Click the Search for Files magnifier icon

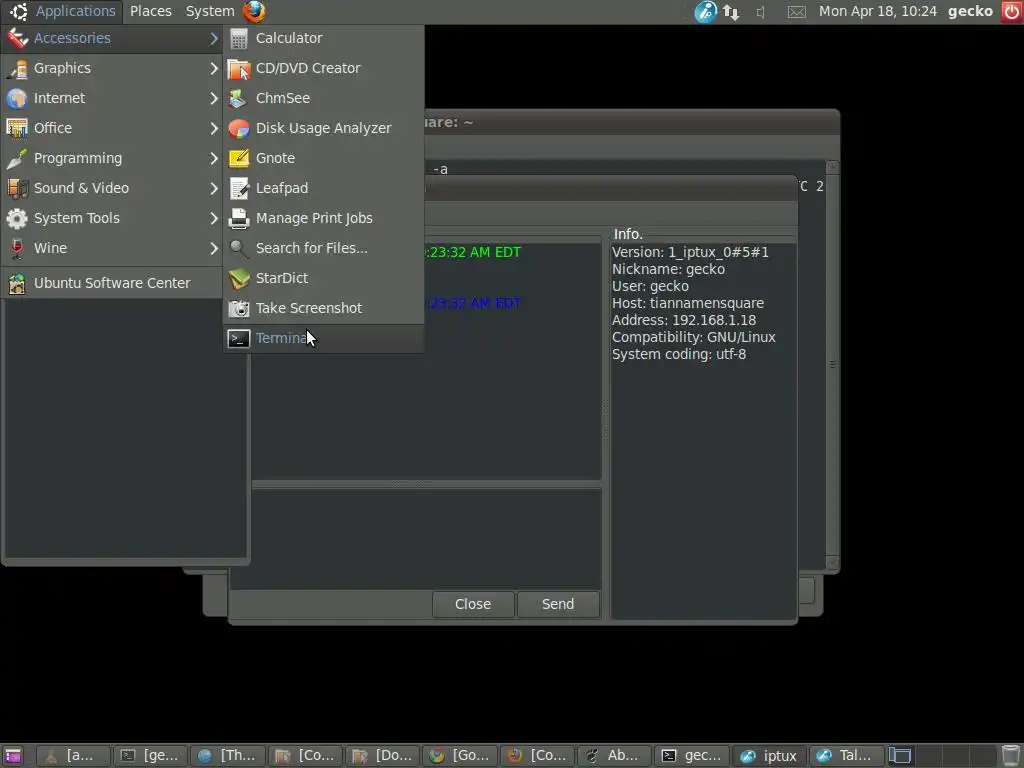click(239, 249)
